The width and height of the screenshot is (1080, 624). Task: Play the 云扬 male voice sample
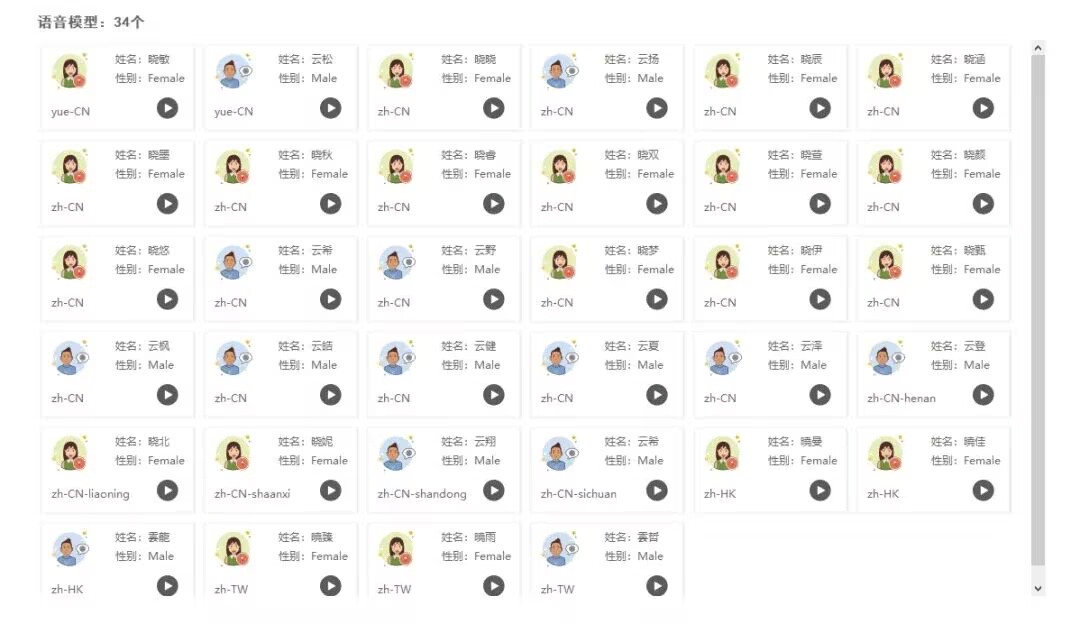tap(657, 108)
